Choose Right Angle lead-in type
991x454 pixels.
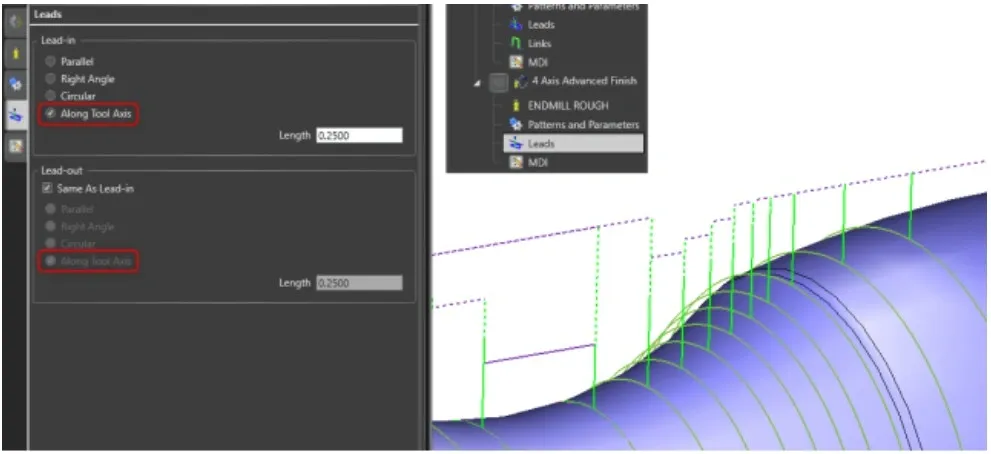[51, 79]
